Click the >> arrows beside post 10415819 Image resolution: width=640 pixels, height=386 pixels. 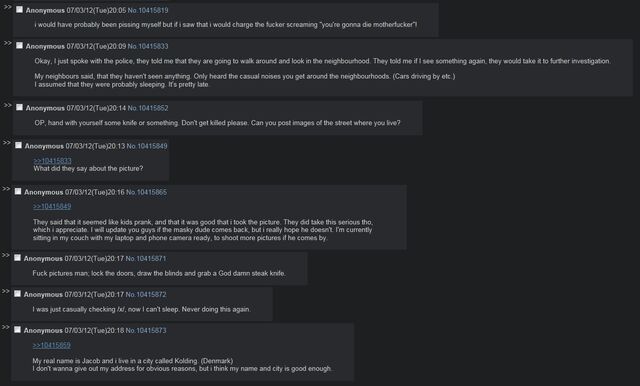point(7,7)
